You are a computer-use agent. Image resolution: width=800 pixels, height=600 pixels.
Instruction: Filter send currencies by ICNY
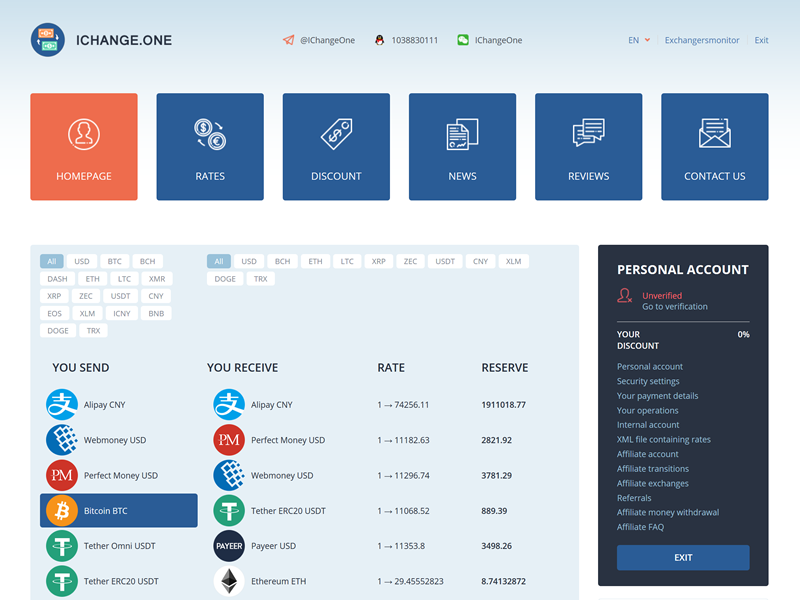pyautogui.click(x=121, y=313)
